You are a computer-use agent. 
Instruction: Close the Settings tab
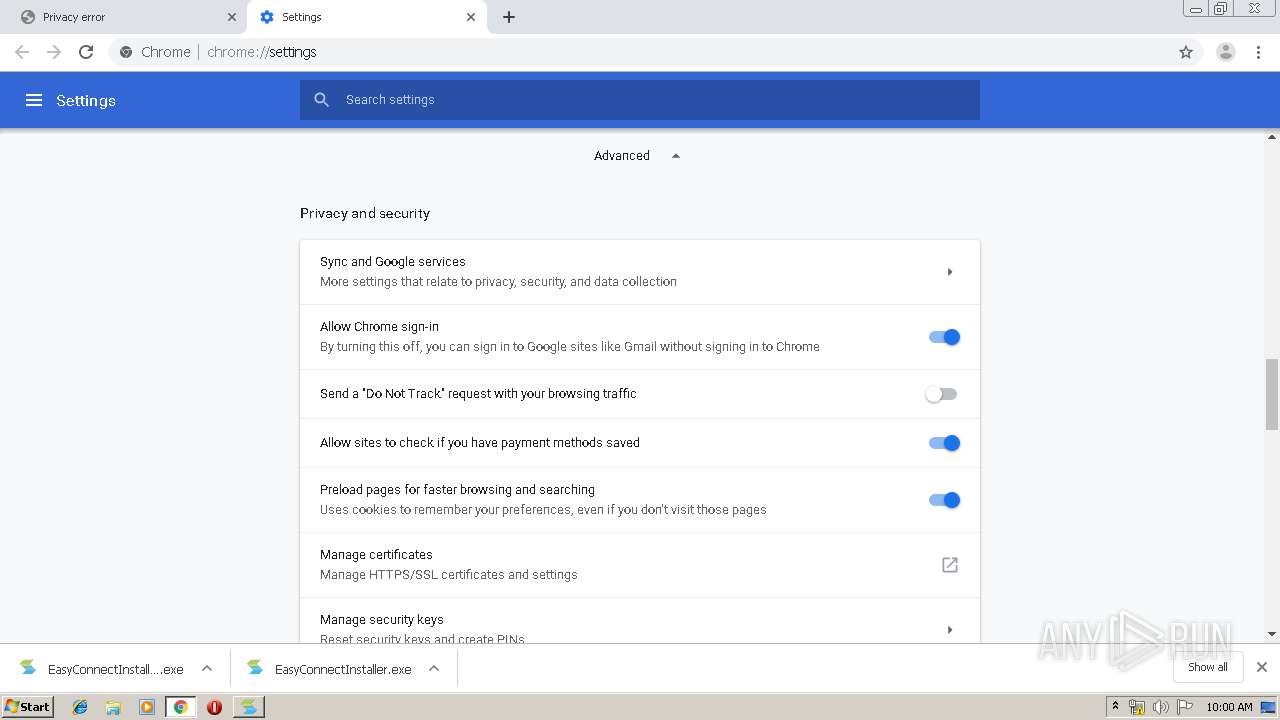471,17
